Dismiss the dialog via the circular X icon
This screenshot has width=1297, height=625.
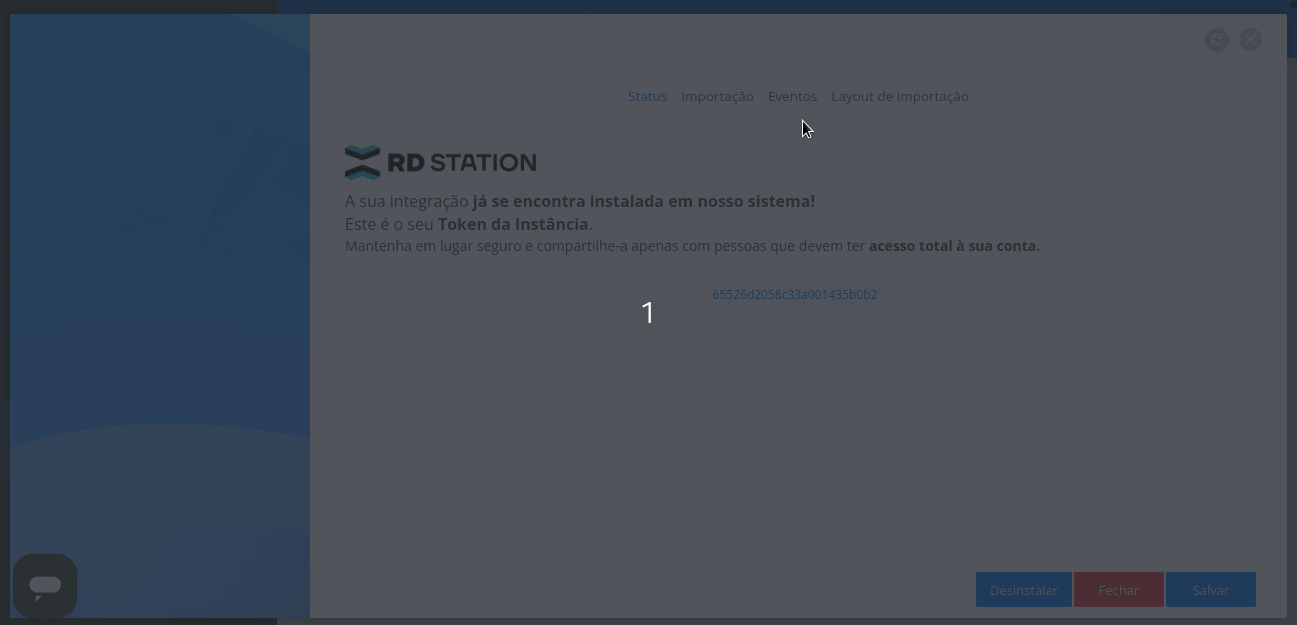pyautogui.click(x=1251, y=39)
